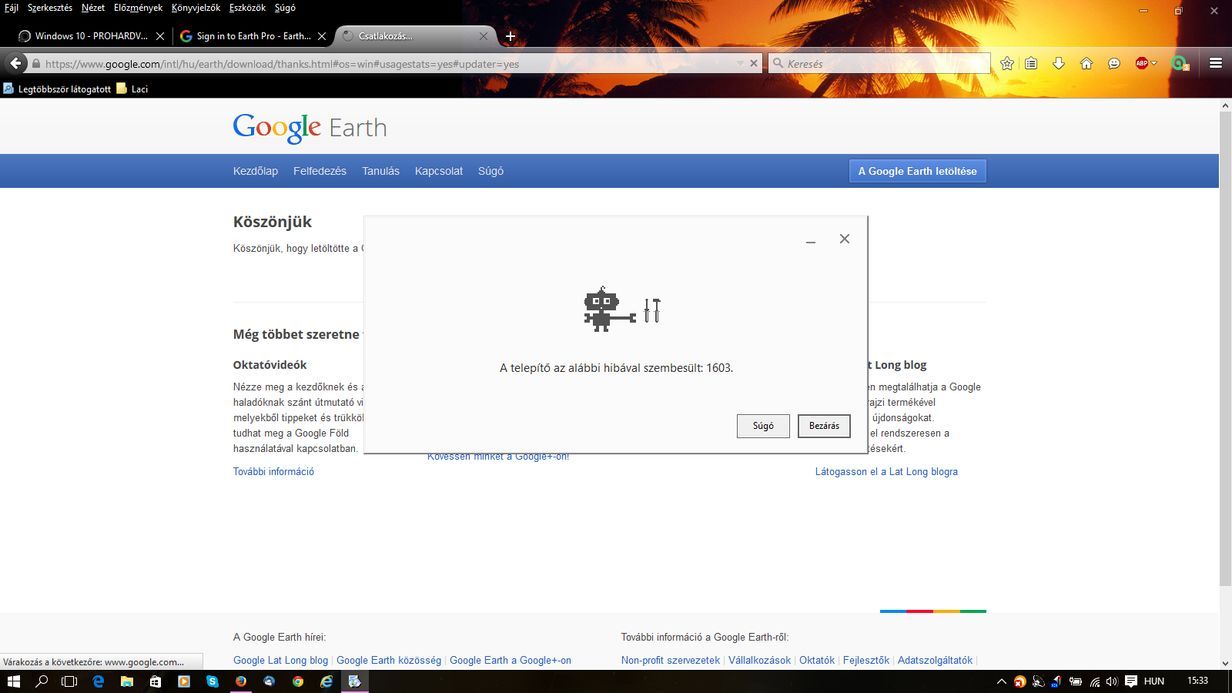Open a new tab with plus button
The width and height of the screenshot is (1232, 693).
point(510,36)
